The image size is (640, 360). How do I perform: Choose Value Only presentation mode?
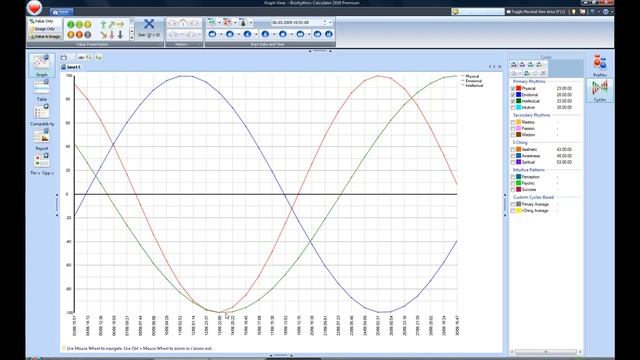pyautogui.click(x=44, y=21)
